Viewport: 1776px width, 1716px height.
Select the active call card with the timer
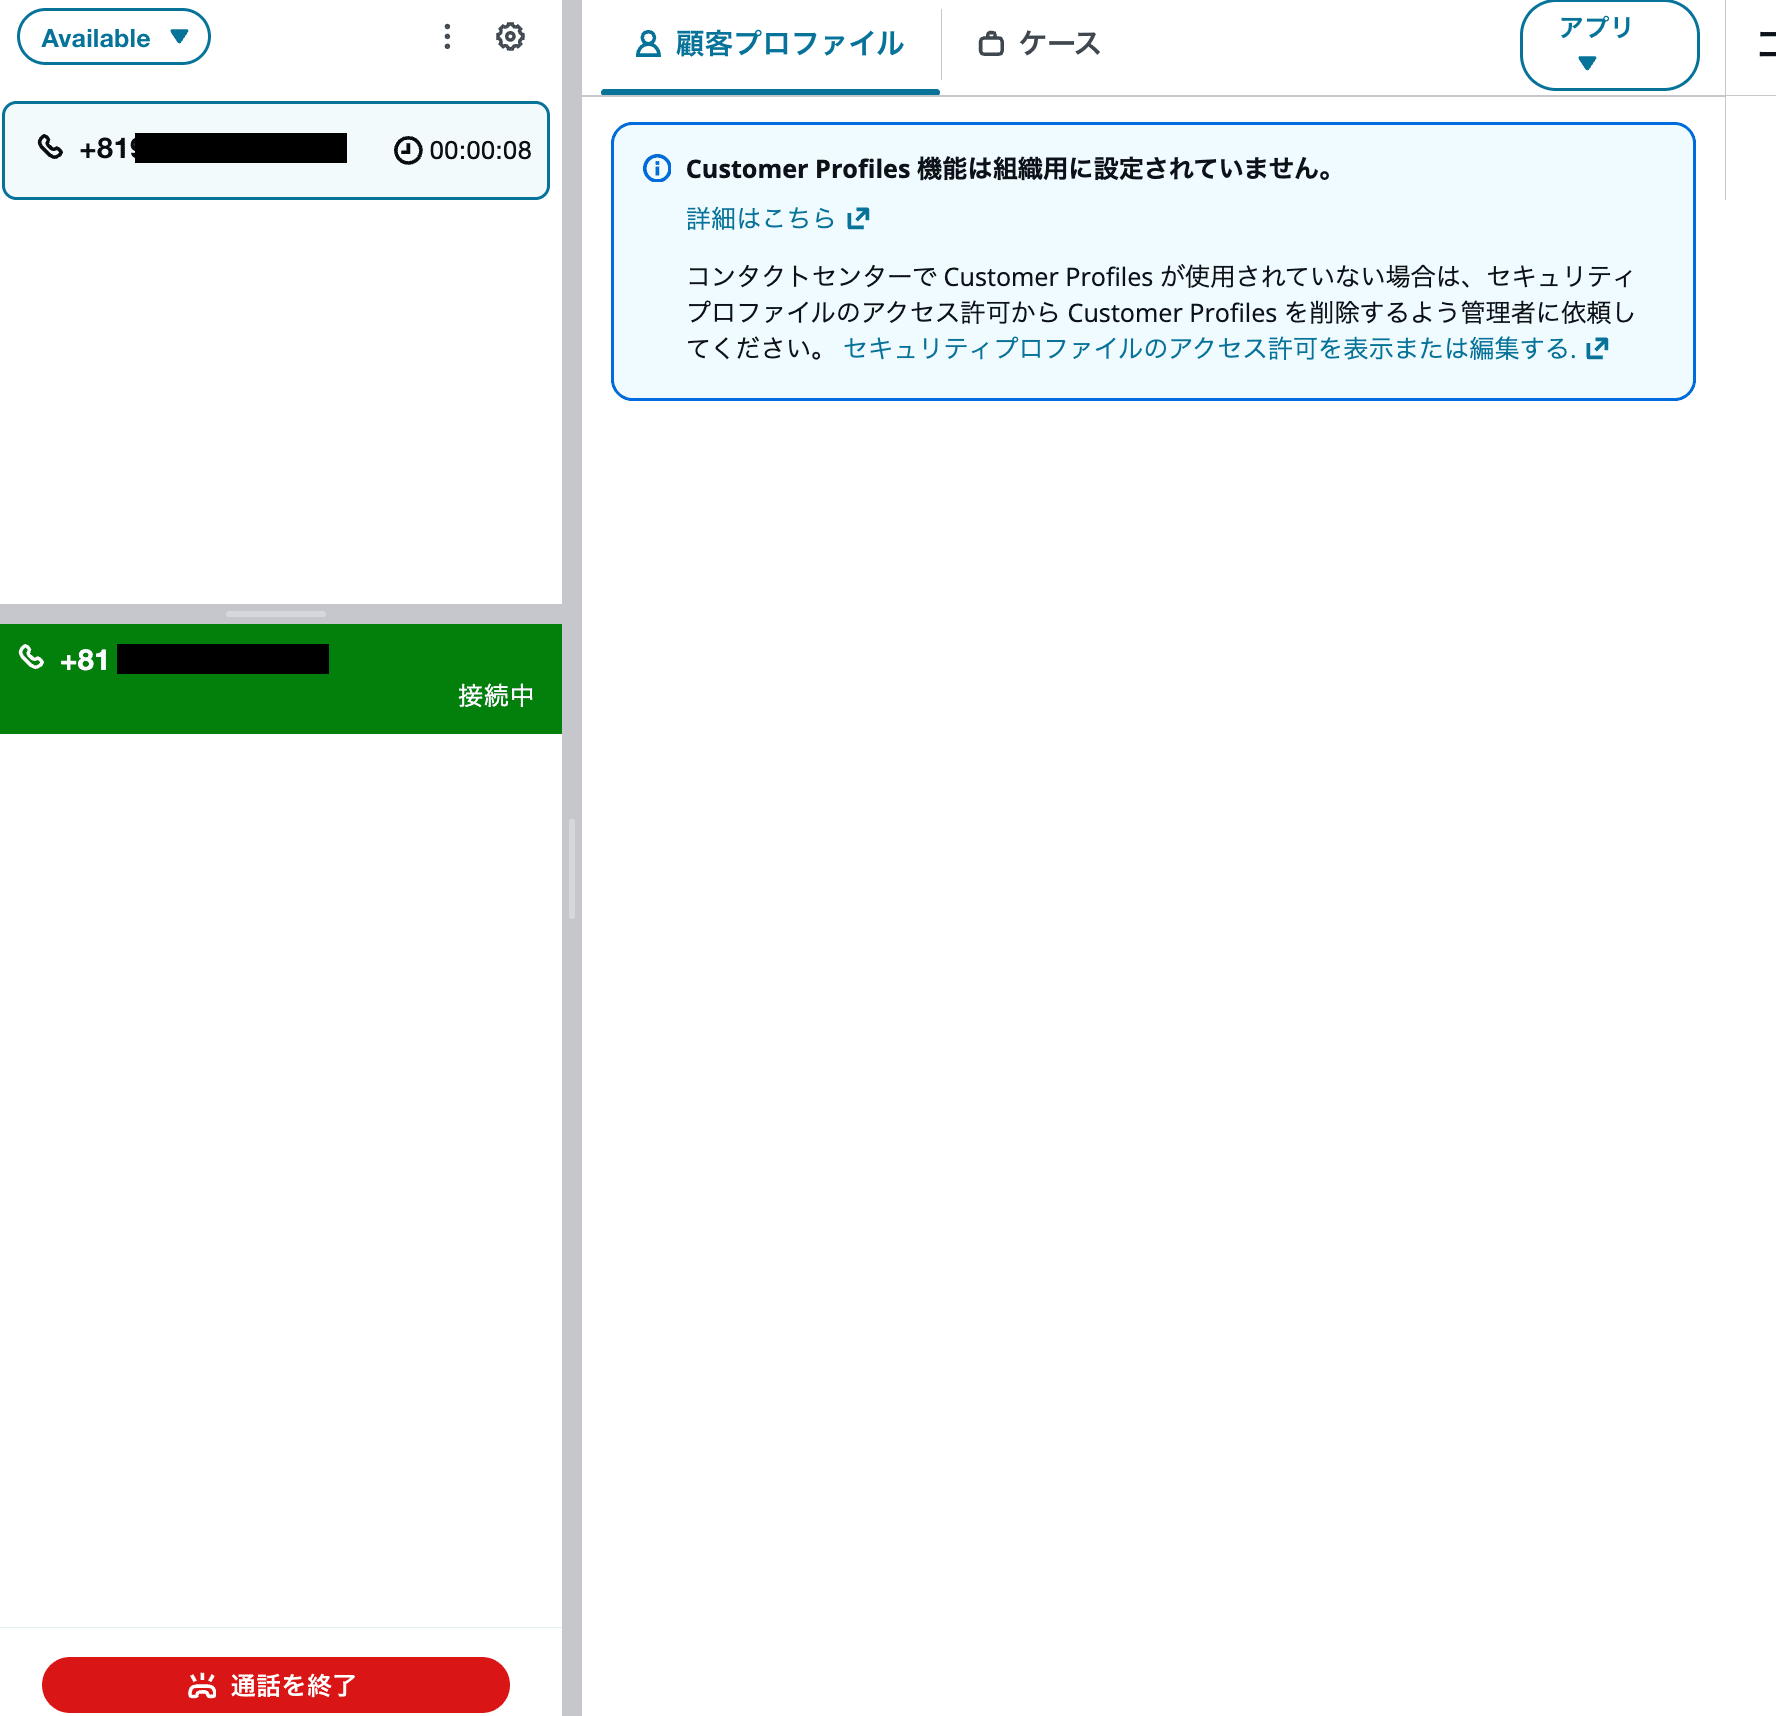[x=276, y=150]
